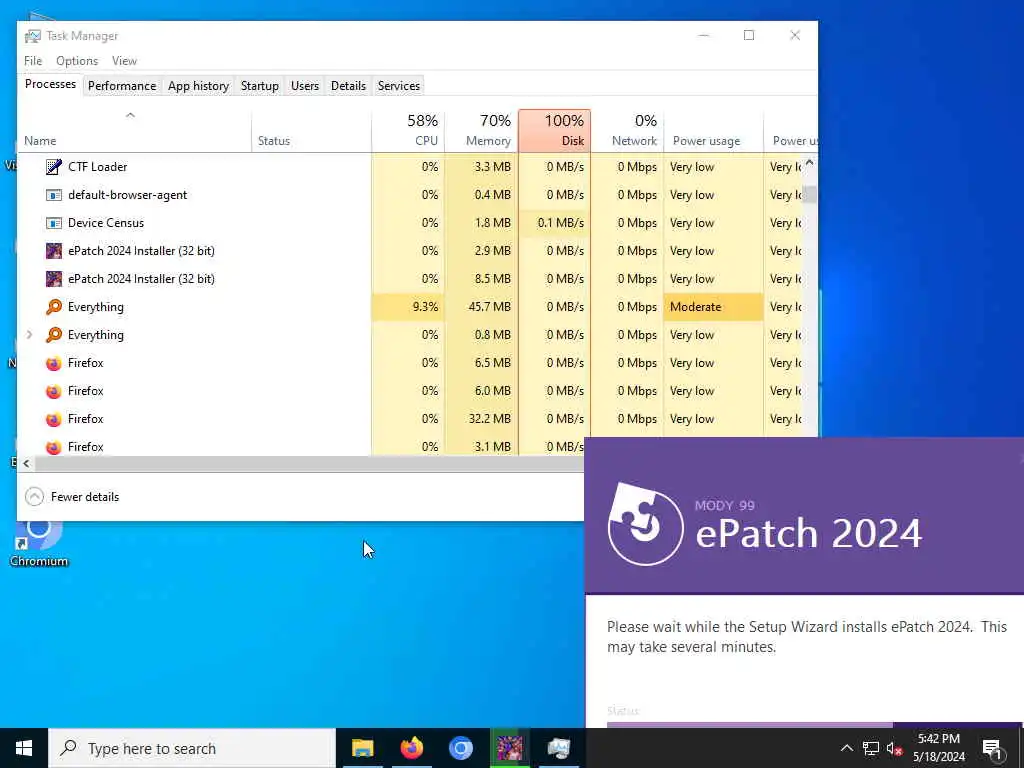Click icon of ePatch Installer using 2.9 MB
The image size is (1024, 768).
(54, 251)
